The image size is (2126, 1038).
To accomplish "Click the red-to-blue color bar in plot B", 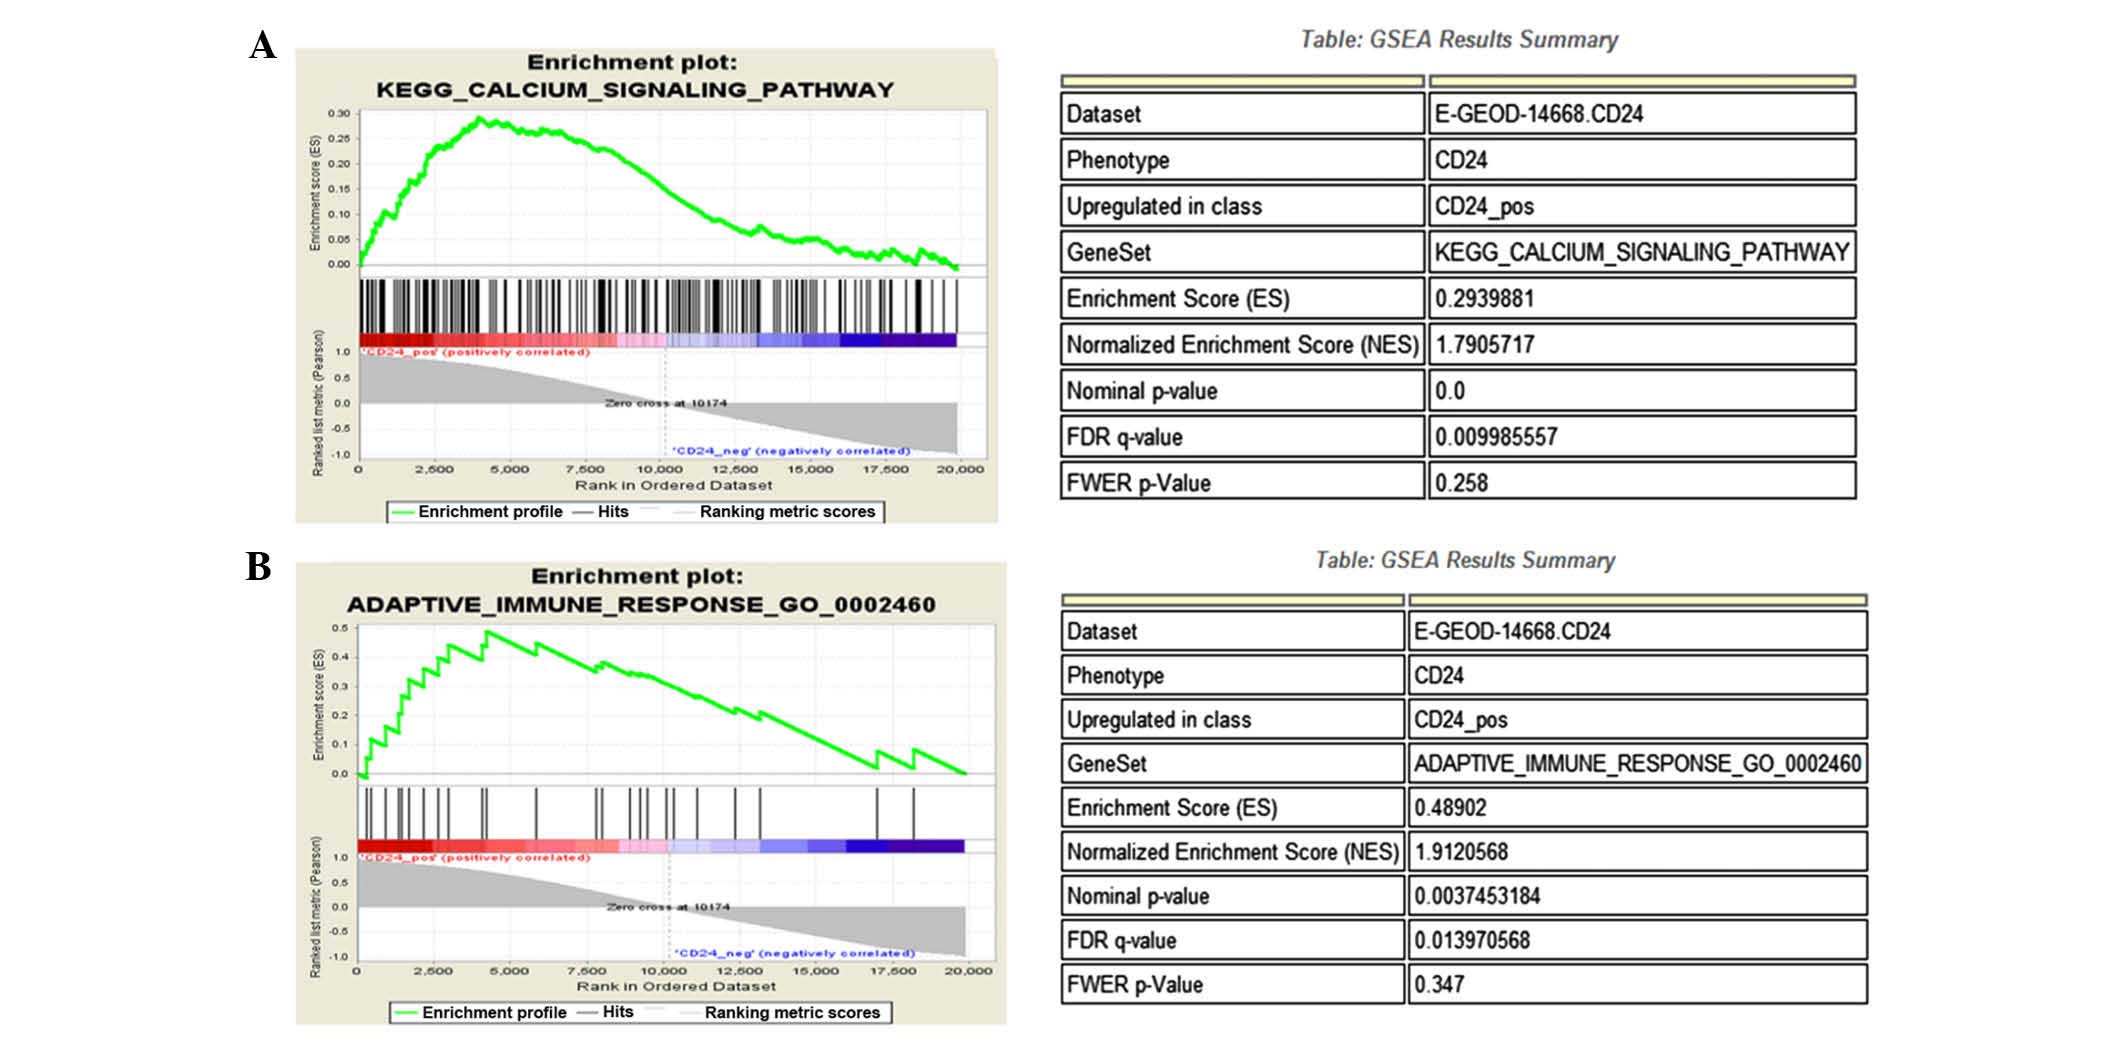I will 660,846.
